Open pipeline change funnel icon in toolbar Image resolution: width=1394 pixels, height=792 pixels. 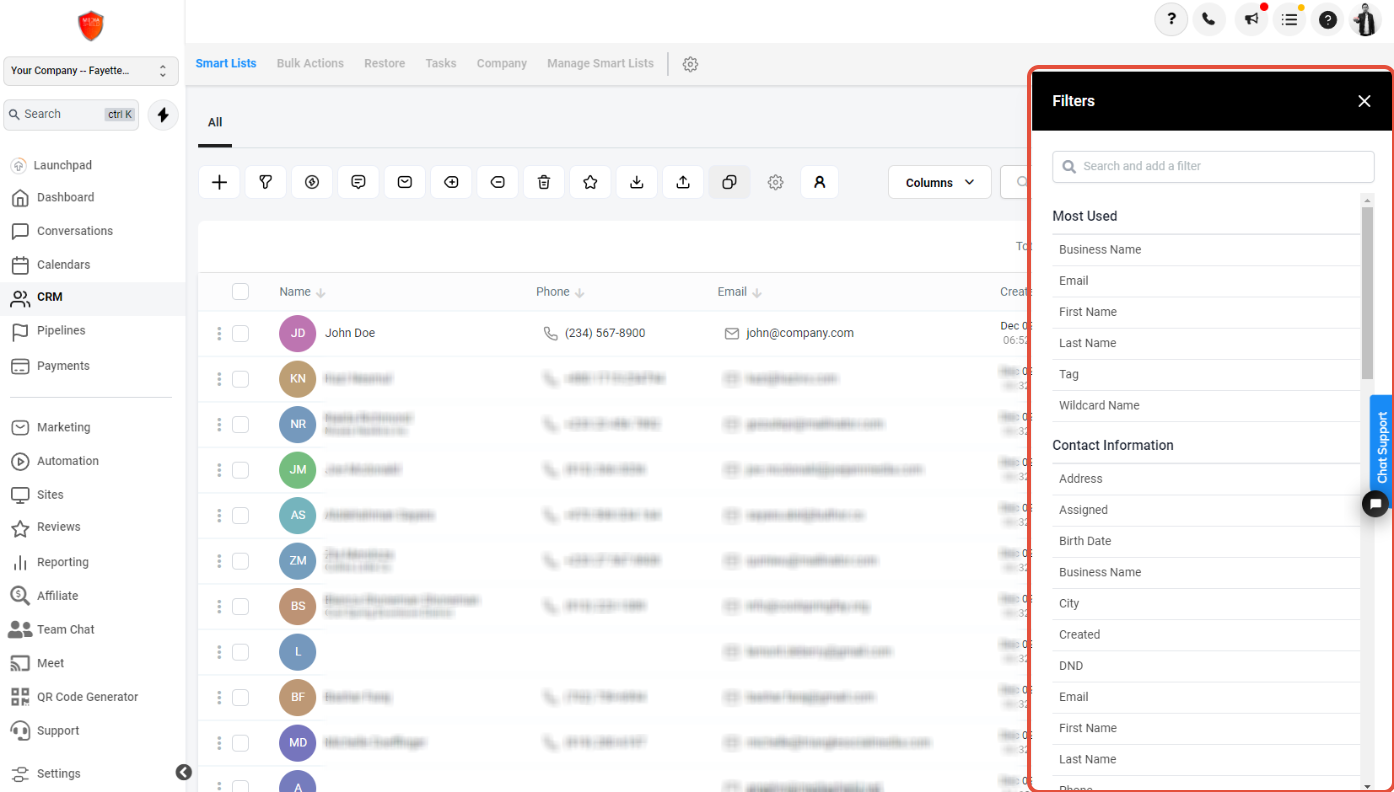click(x=266, y=182)
